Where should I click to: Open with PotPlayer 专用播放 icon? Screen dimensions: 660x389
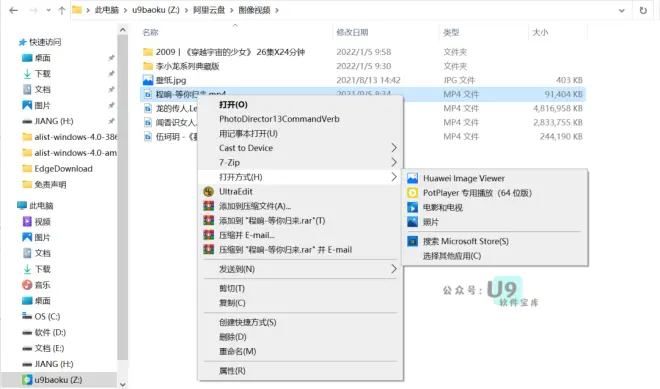pyautogui.click(x=412, y=193)
